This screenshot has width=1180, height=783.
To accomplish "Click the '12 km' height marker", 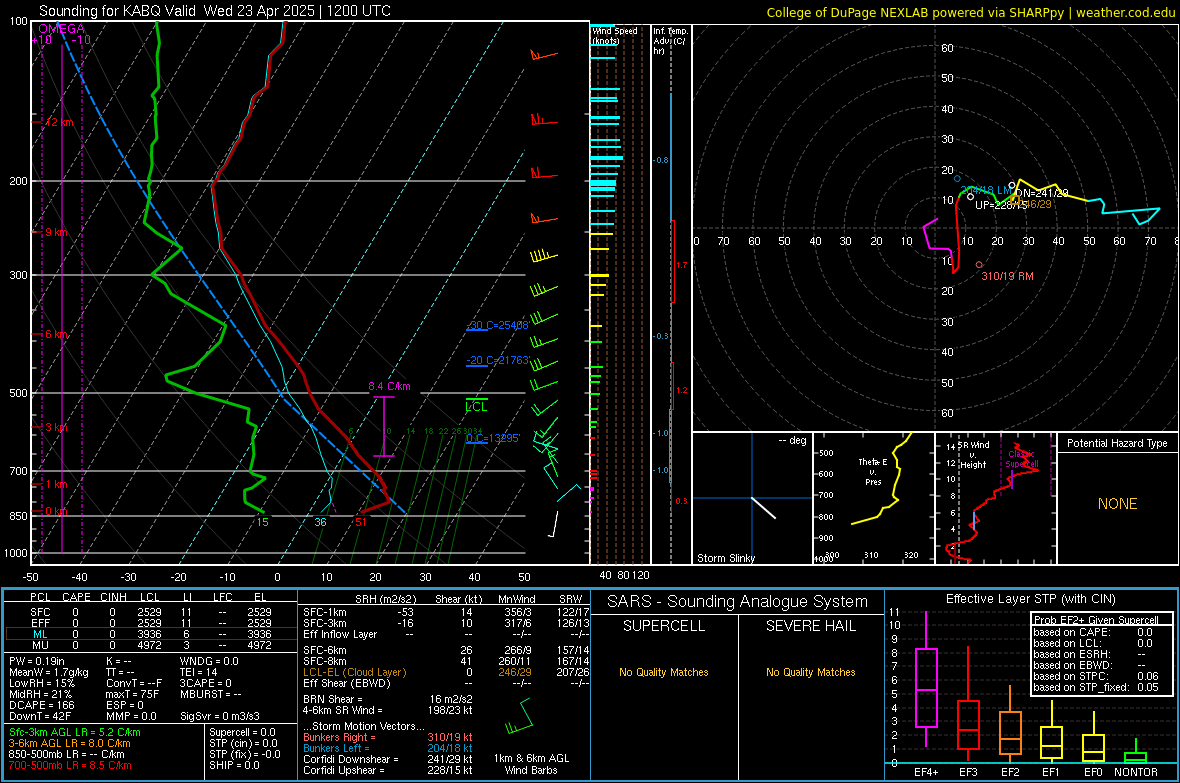I will pos(60,122).
